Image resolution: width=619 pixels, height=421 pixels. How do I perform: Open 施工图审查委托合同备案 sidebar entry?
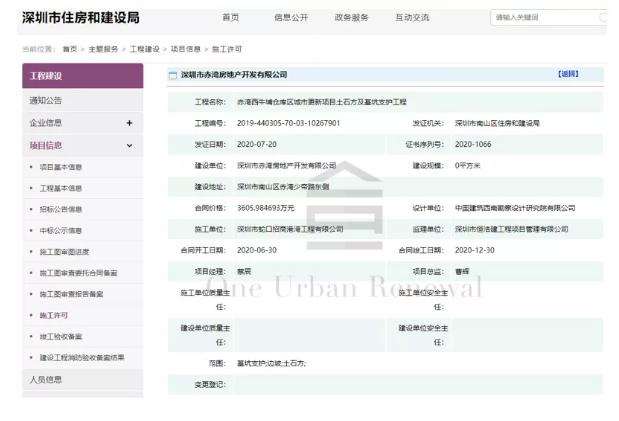click(x=78, y=273)
